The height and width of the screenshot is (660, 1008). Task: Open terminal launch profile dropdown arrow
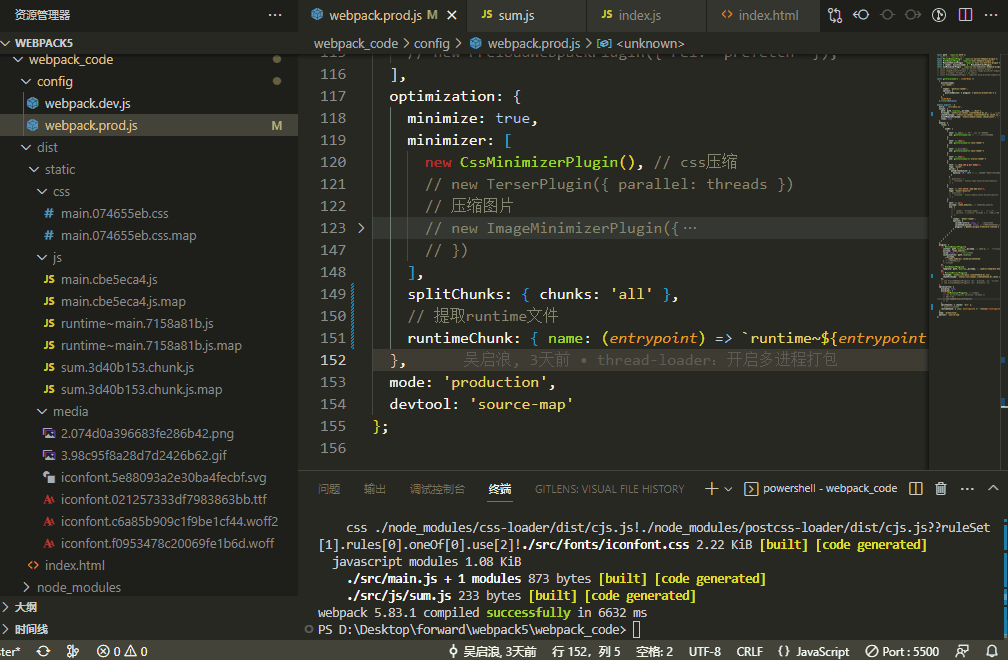coord(728,489)
